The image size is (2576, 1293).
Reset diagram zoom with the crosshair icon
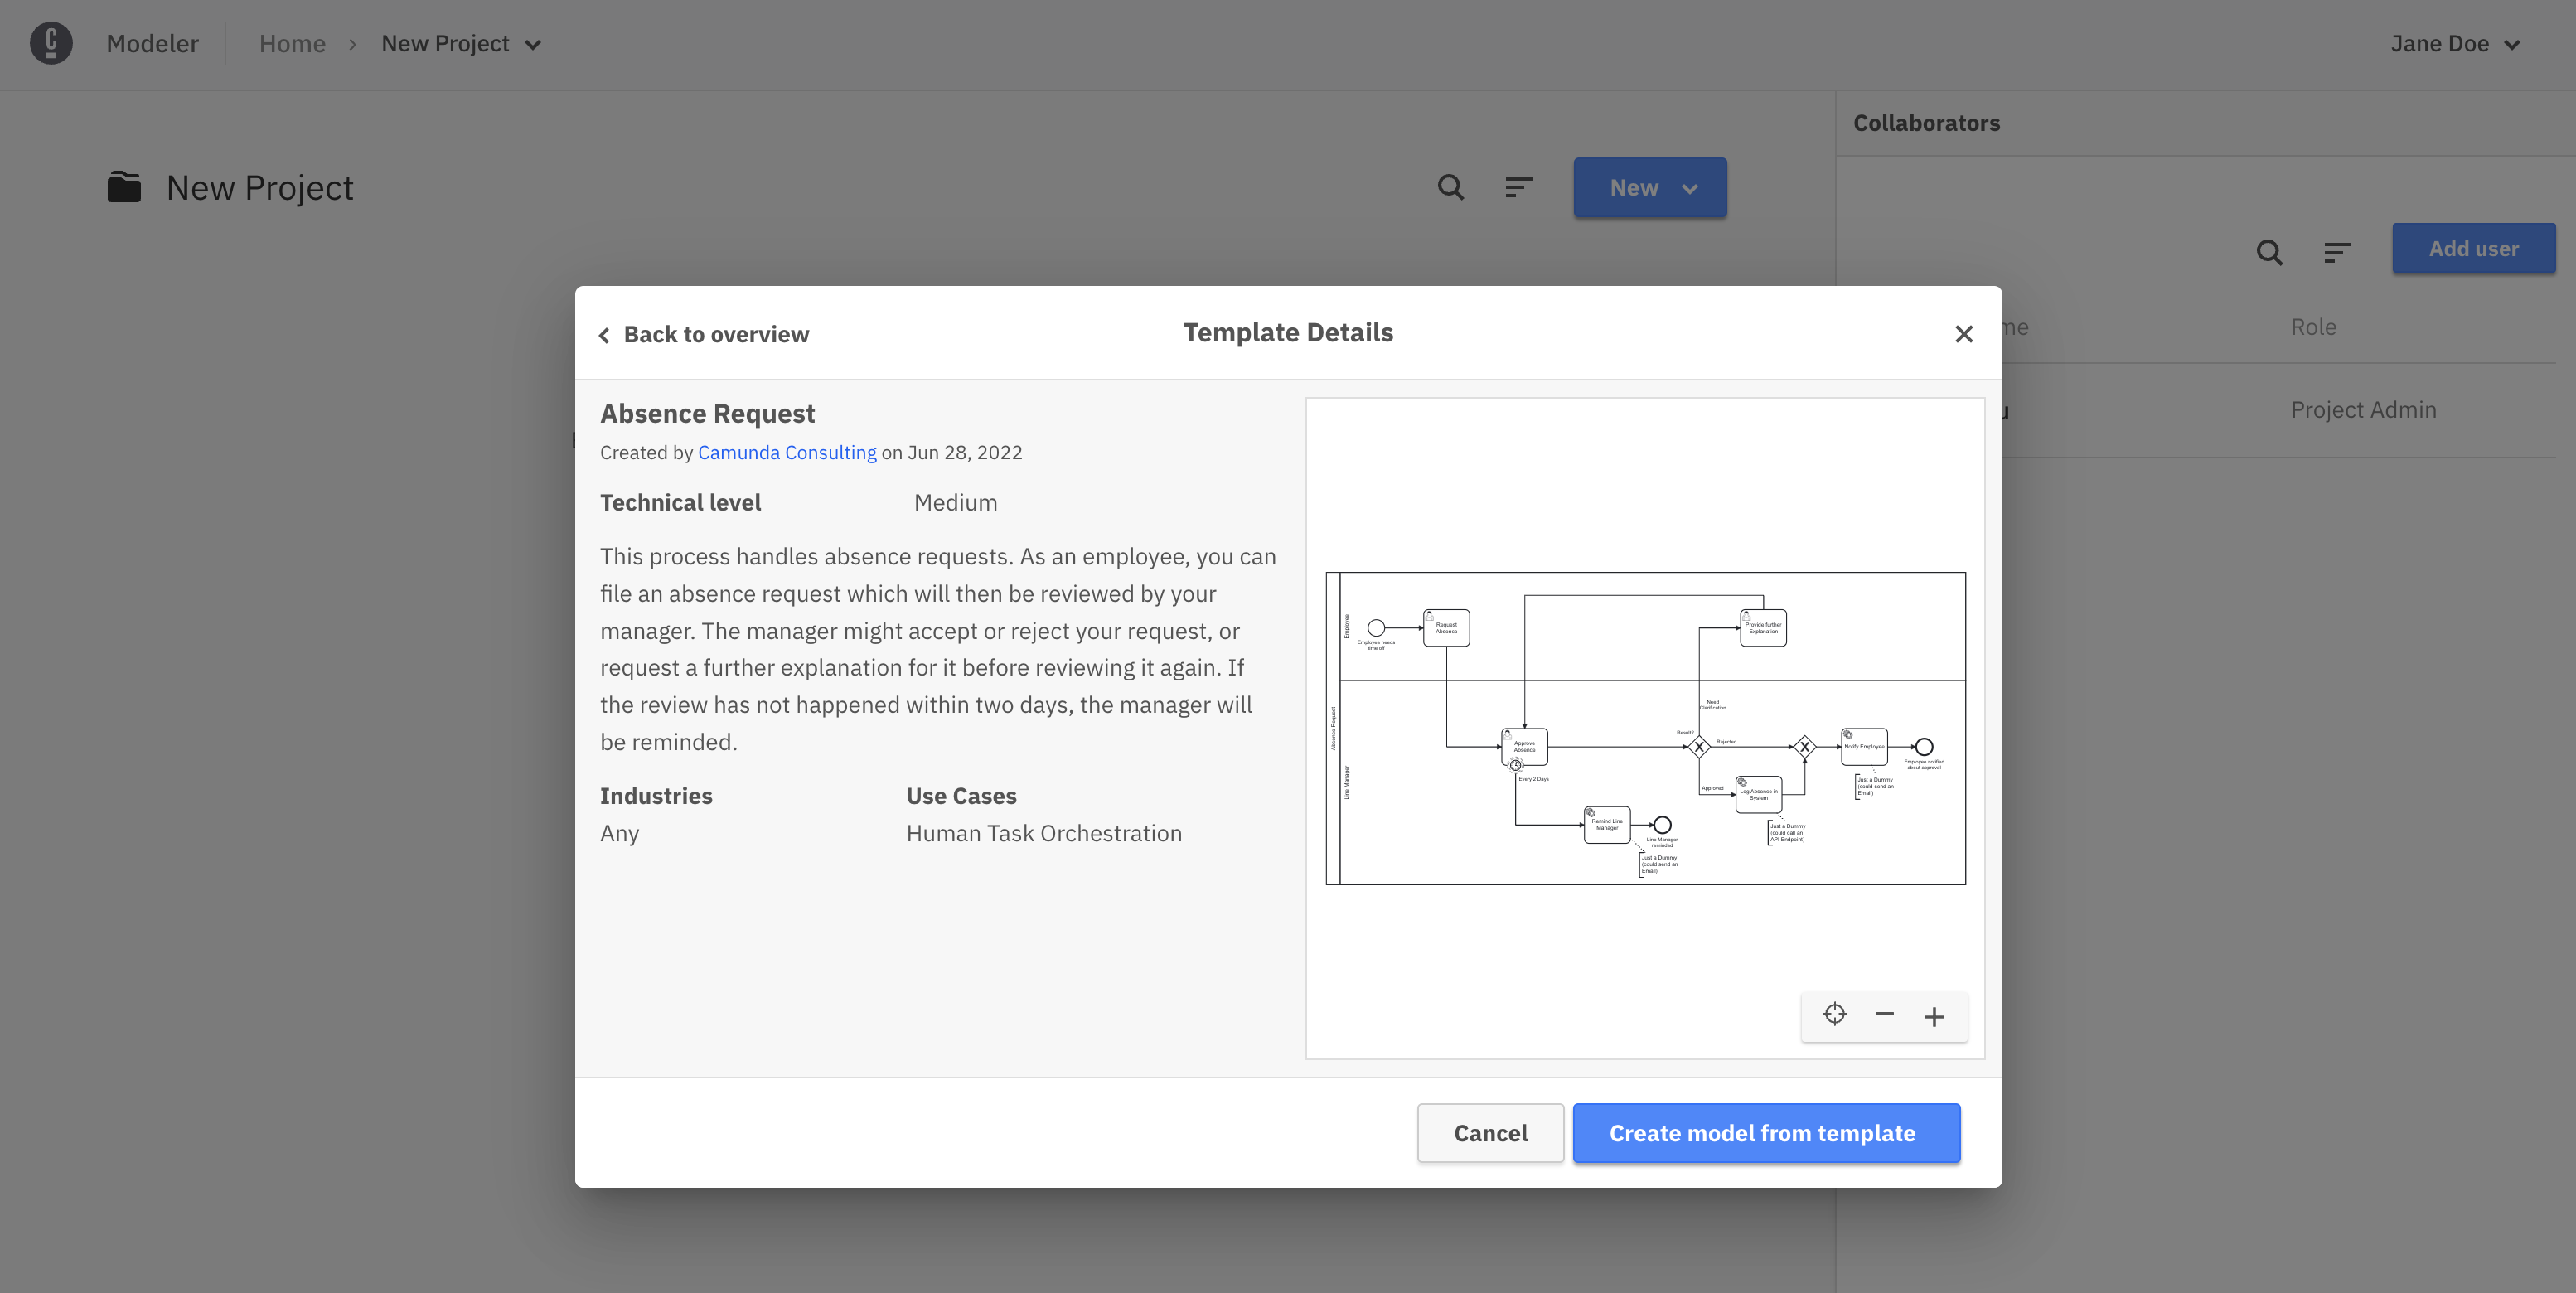point(1834,1014)
